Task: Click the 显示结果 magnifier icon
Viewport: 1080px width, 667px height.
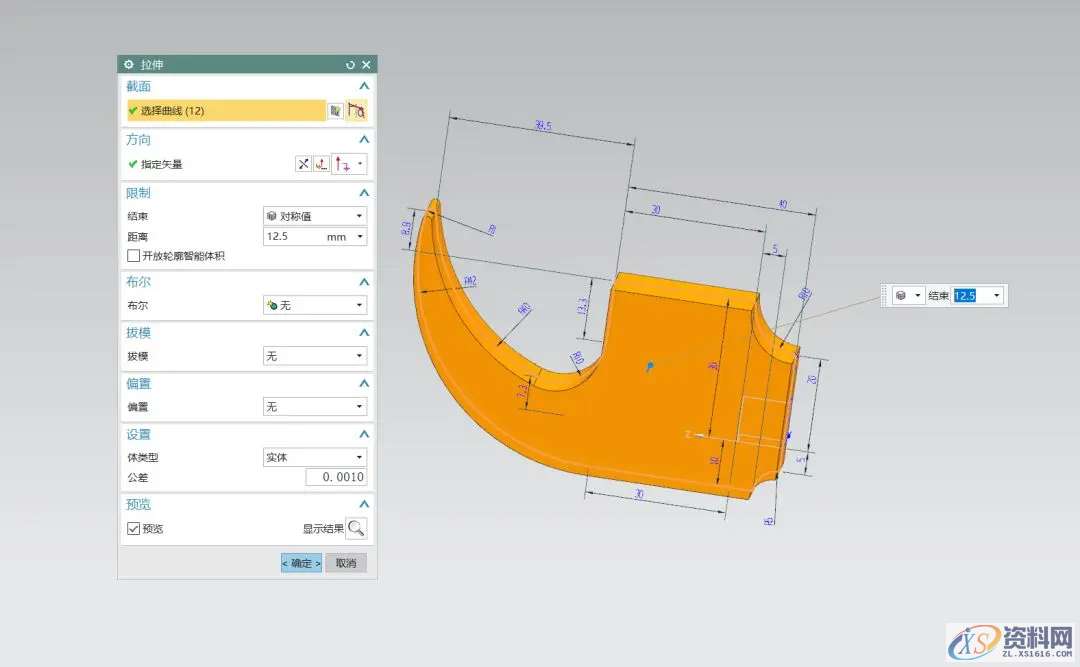Action: coord(356,528)
